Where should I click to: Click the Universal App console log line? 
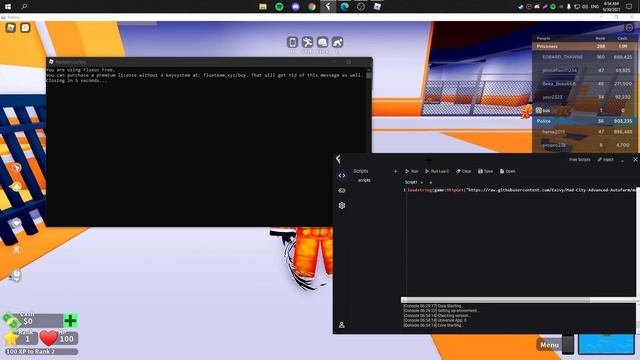tap(435, 320)
